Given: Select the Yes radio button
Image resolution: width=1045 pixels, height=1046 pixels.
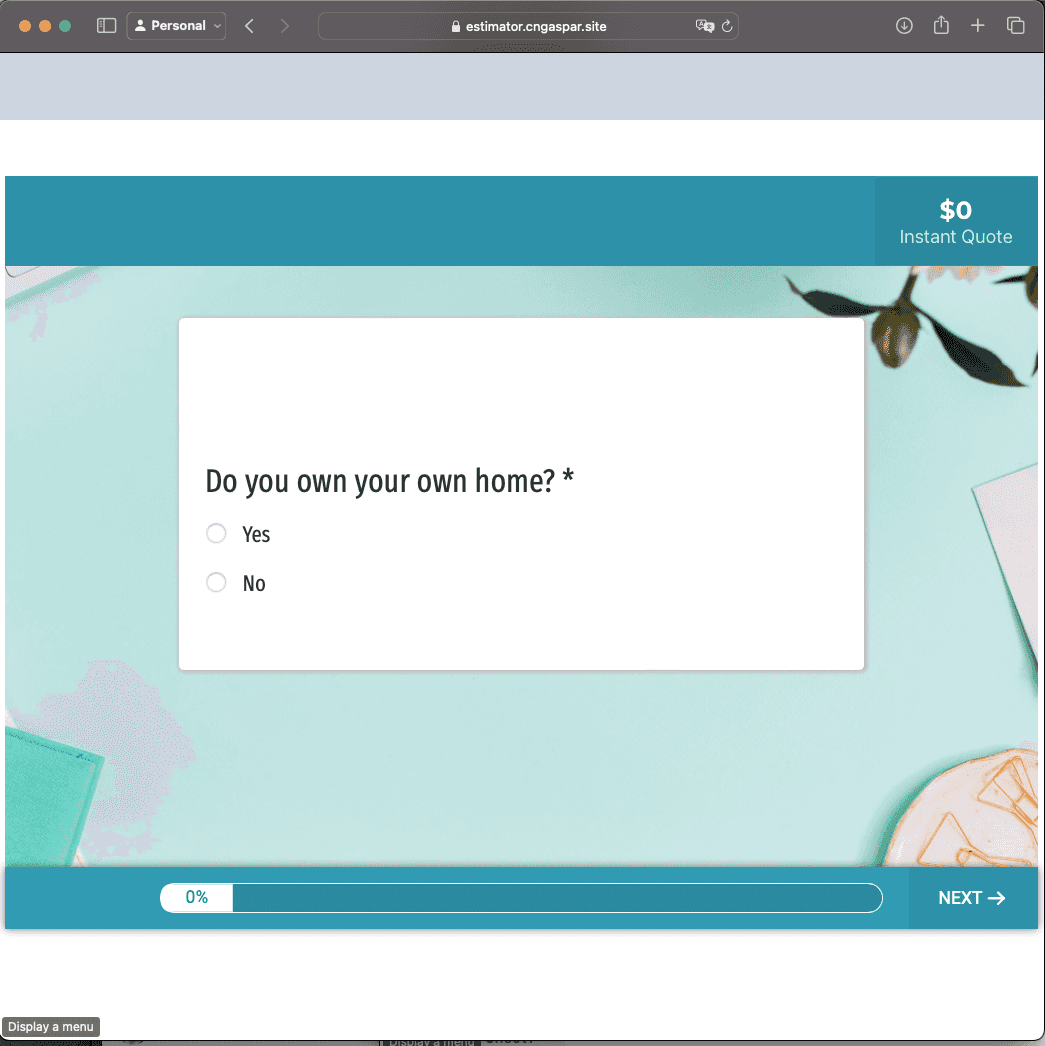Looking at the screenshot, I should (216, 534).
